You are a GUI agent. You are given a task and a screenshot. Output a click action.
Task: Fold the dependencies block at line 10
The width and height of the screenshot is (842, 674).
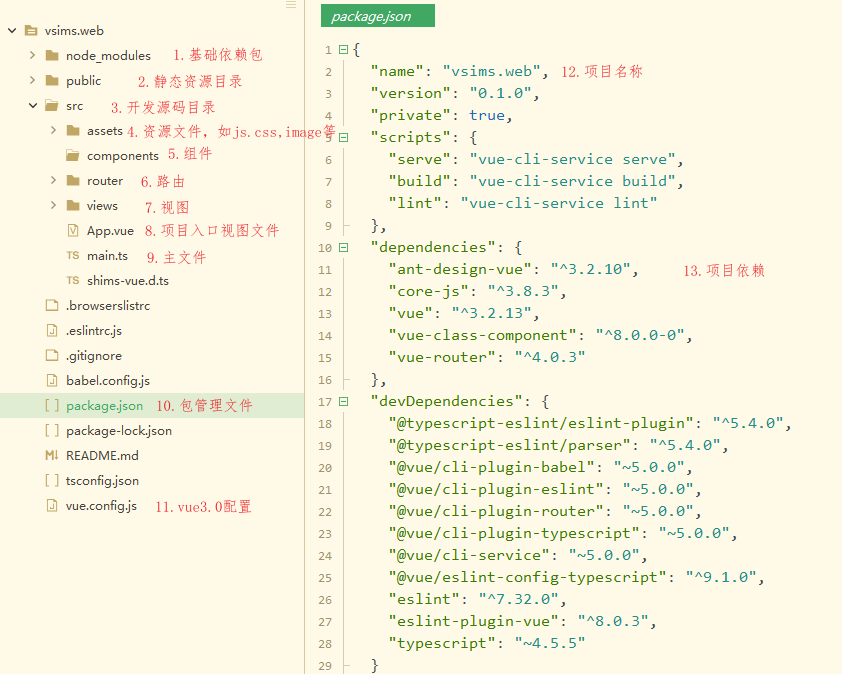344,248
